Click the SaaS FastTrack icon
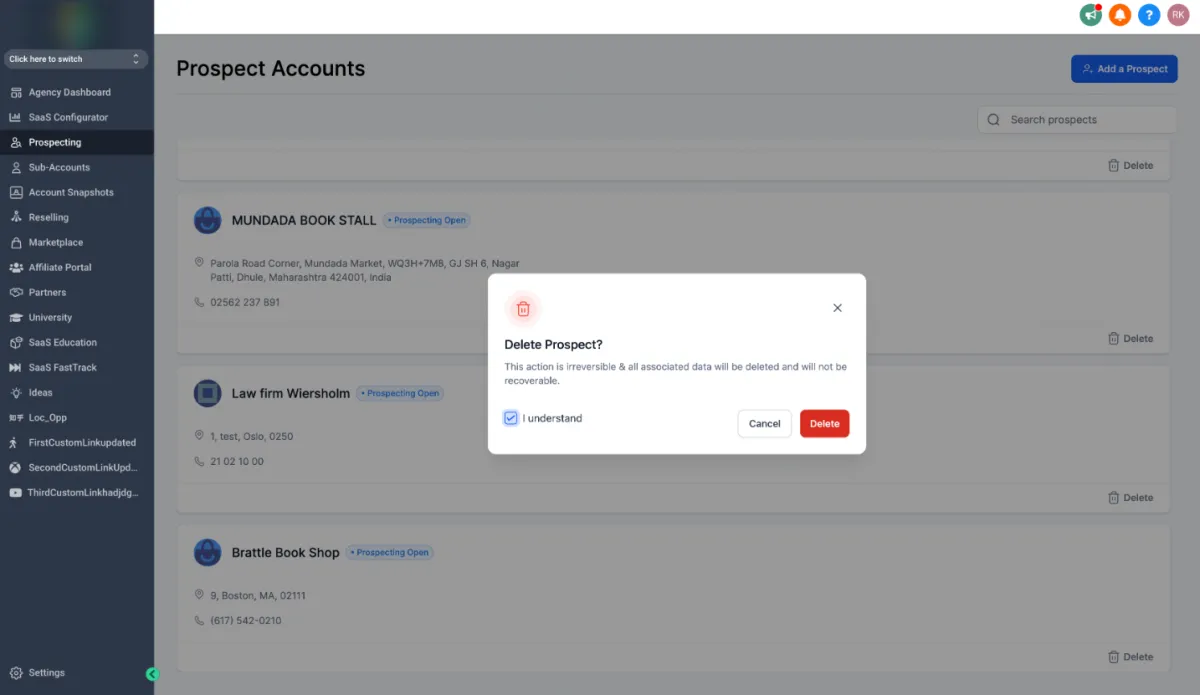This screenshot has height=695, width=1200. point(16,367)
